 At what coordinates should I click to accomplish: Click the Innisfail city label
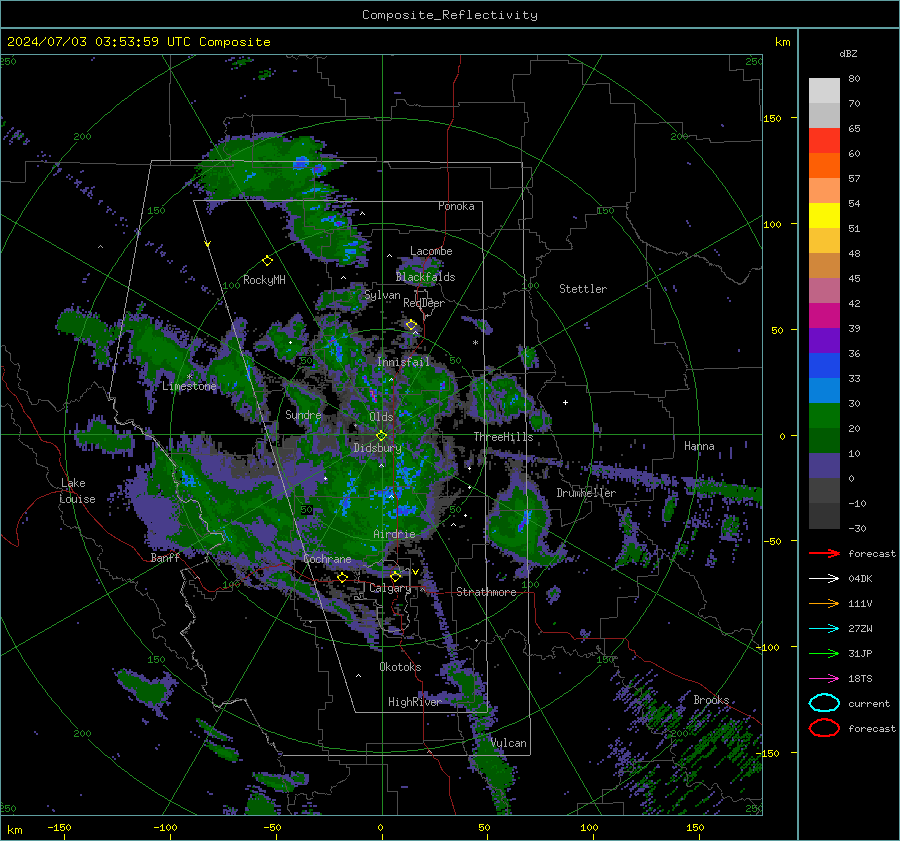tap(403, 362)
